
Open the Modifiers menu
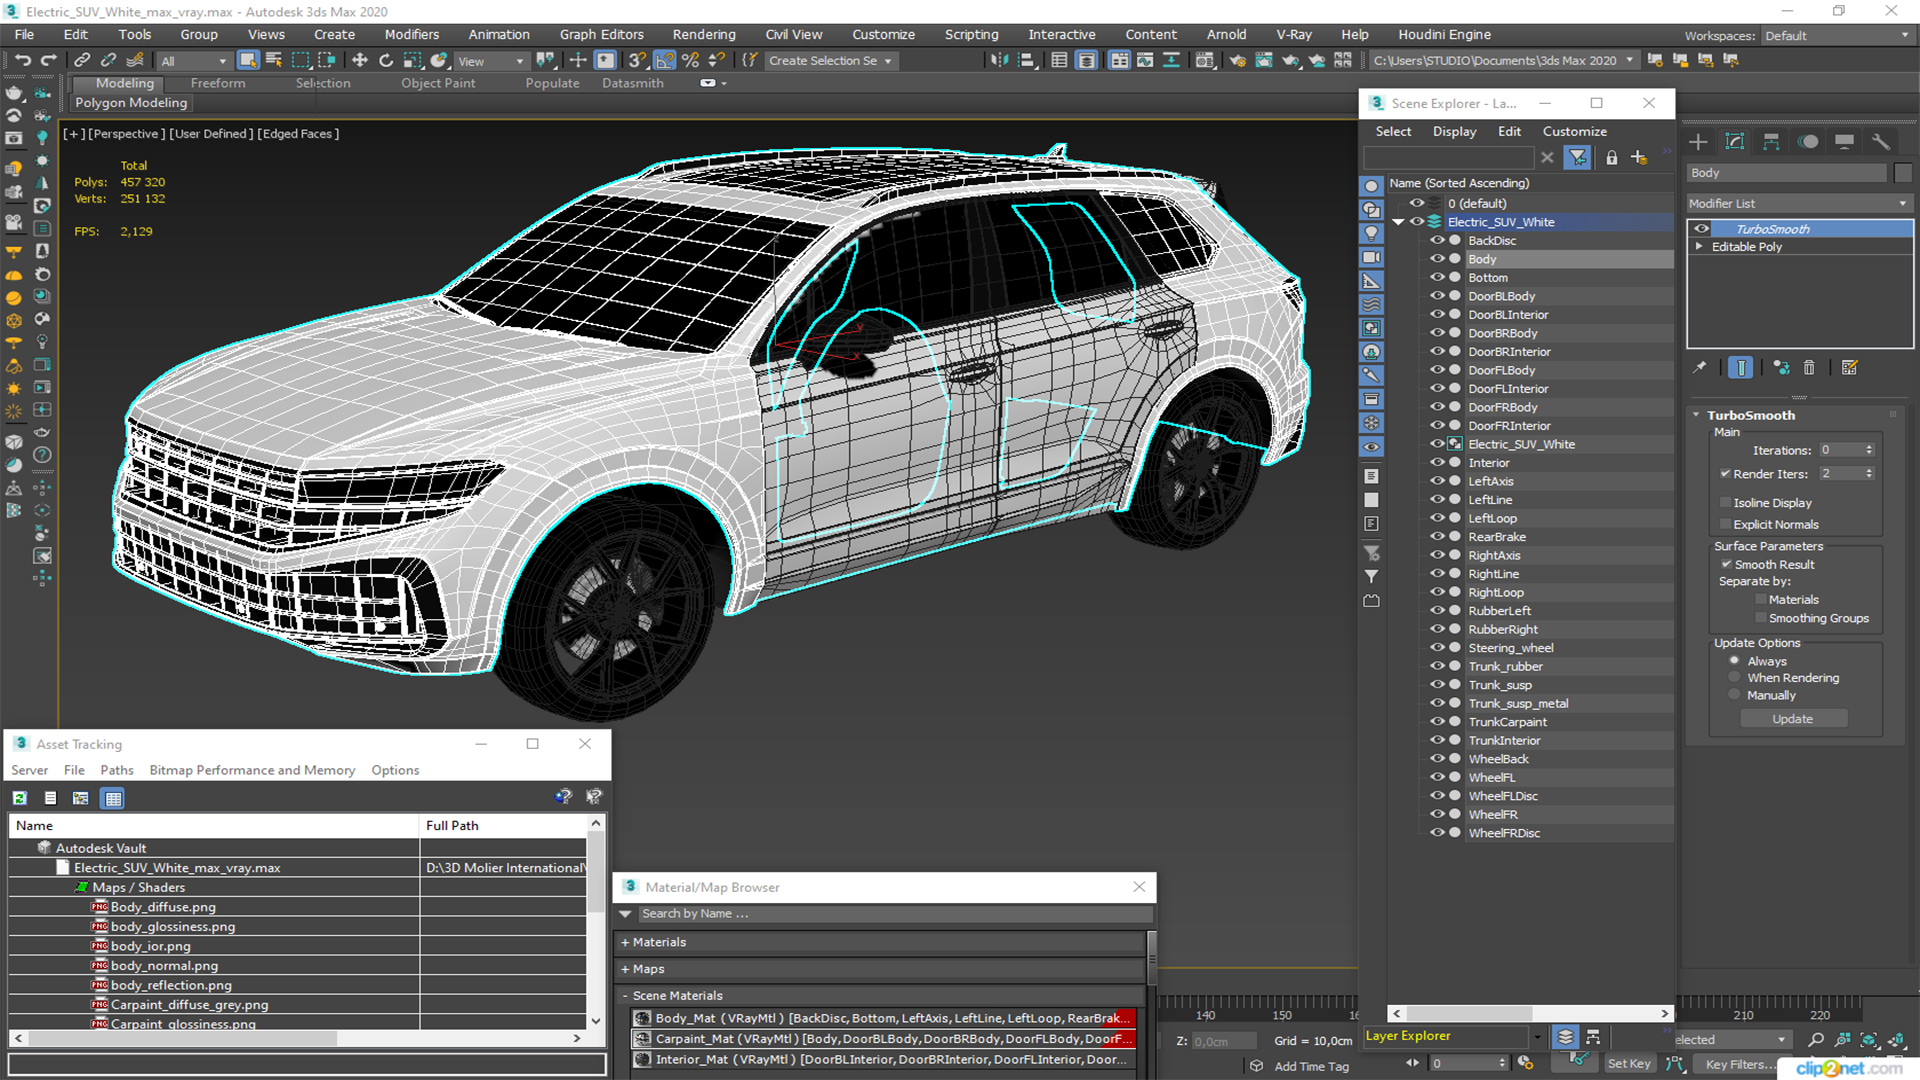click(x=412, y=35)
